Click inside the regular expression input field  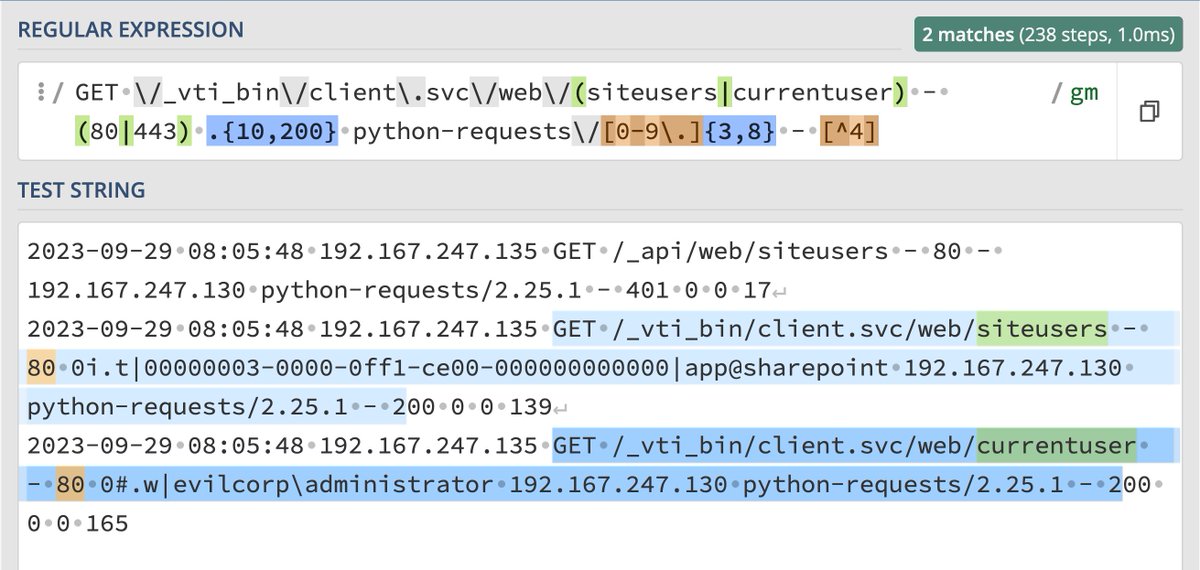coord(565,112)
